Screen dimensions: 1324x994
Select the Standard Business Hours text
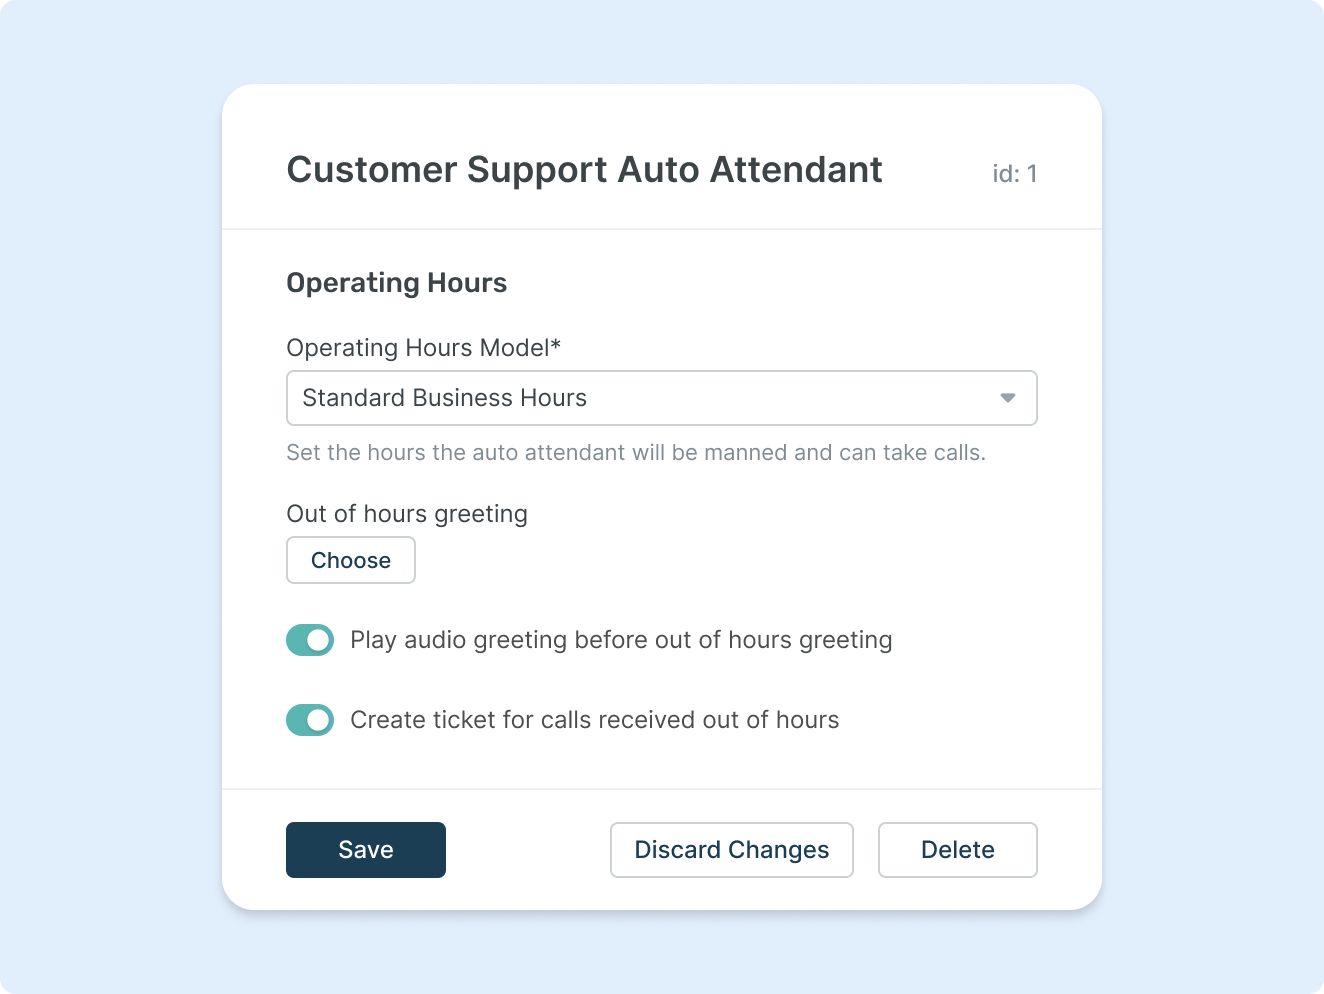click(444, 398)
